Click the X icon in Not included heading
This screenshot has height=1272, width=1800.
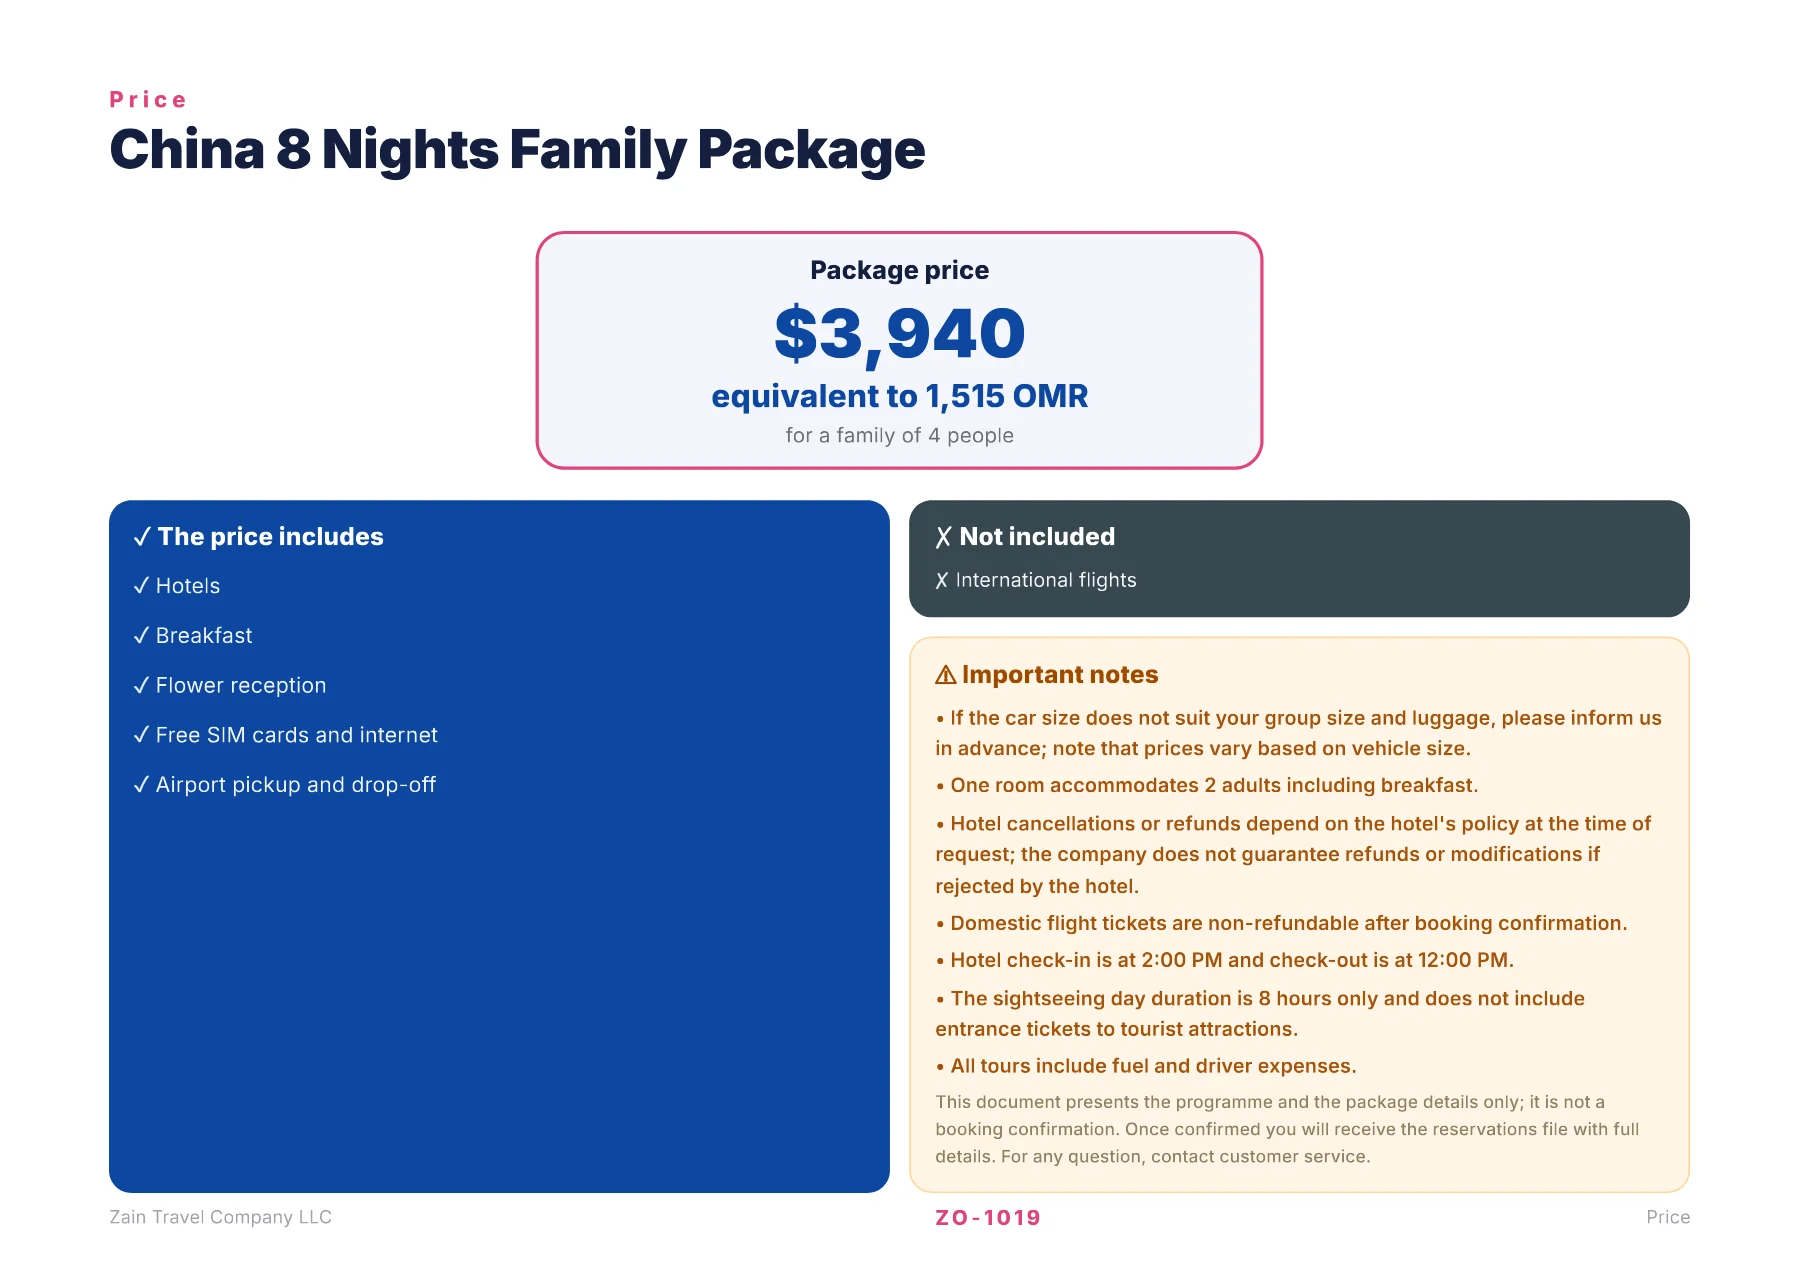943,537
